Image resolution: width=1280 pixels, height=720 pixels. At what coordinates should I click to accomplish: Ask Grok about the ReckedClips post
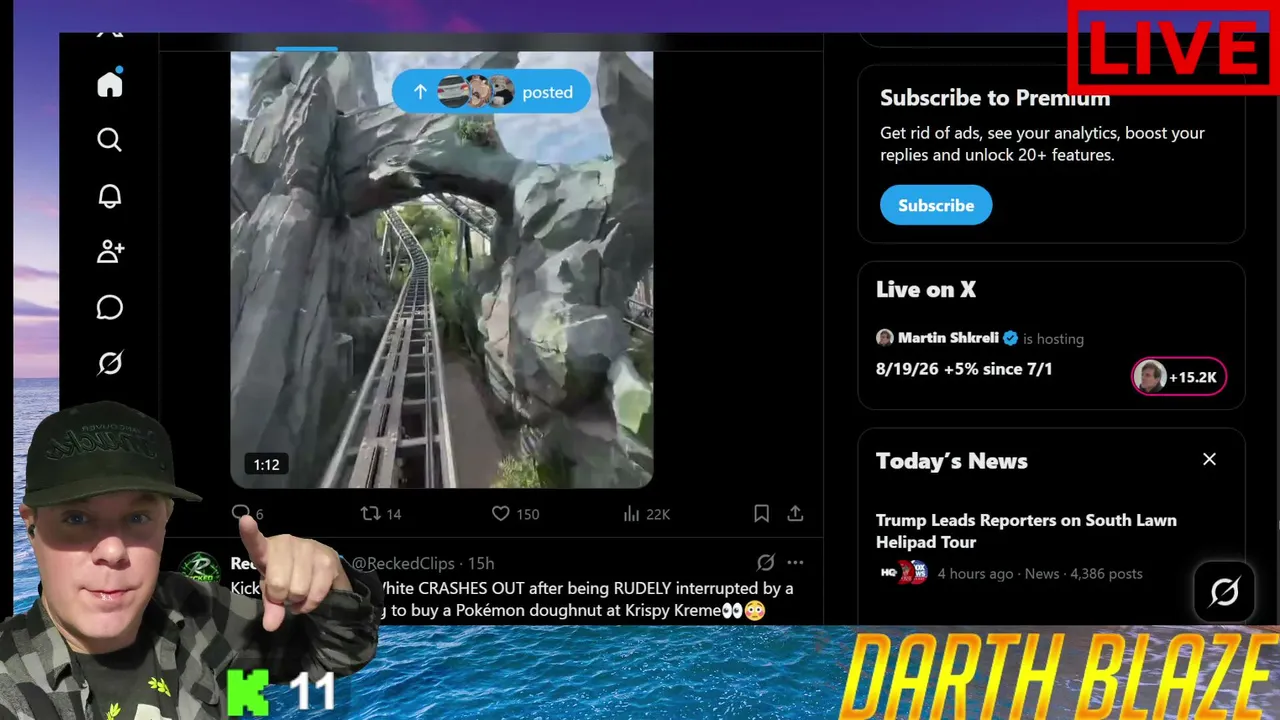[x=766, y=562]
